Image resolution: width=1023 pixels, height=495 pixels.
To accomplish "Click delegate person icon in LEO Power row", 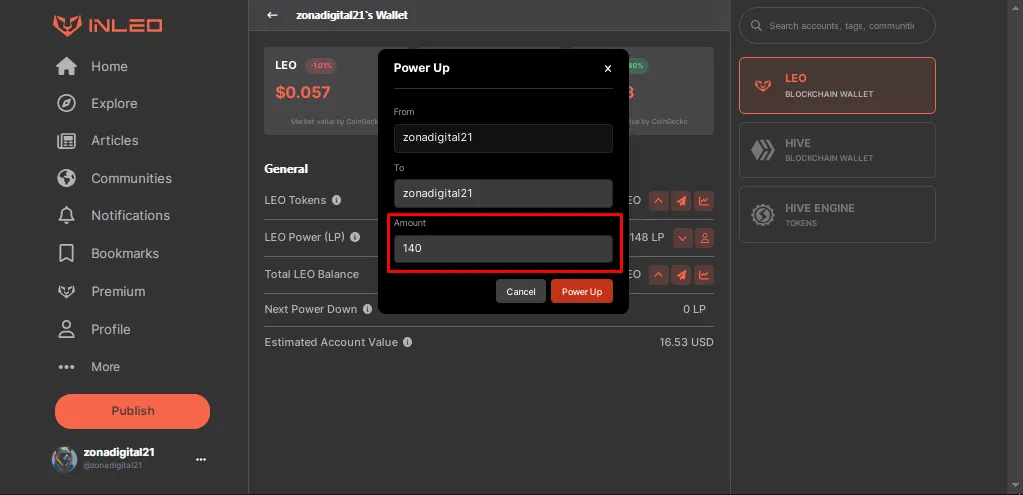I will point(705,238).
